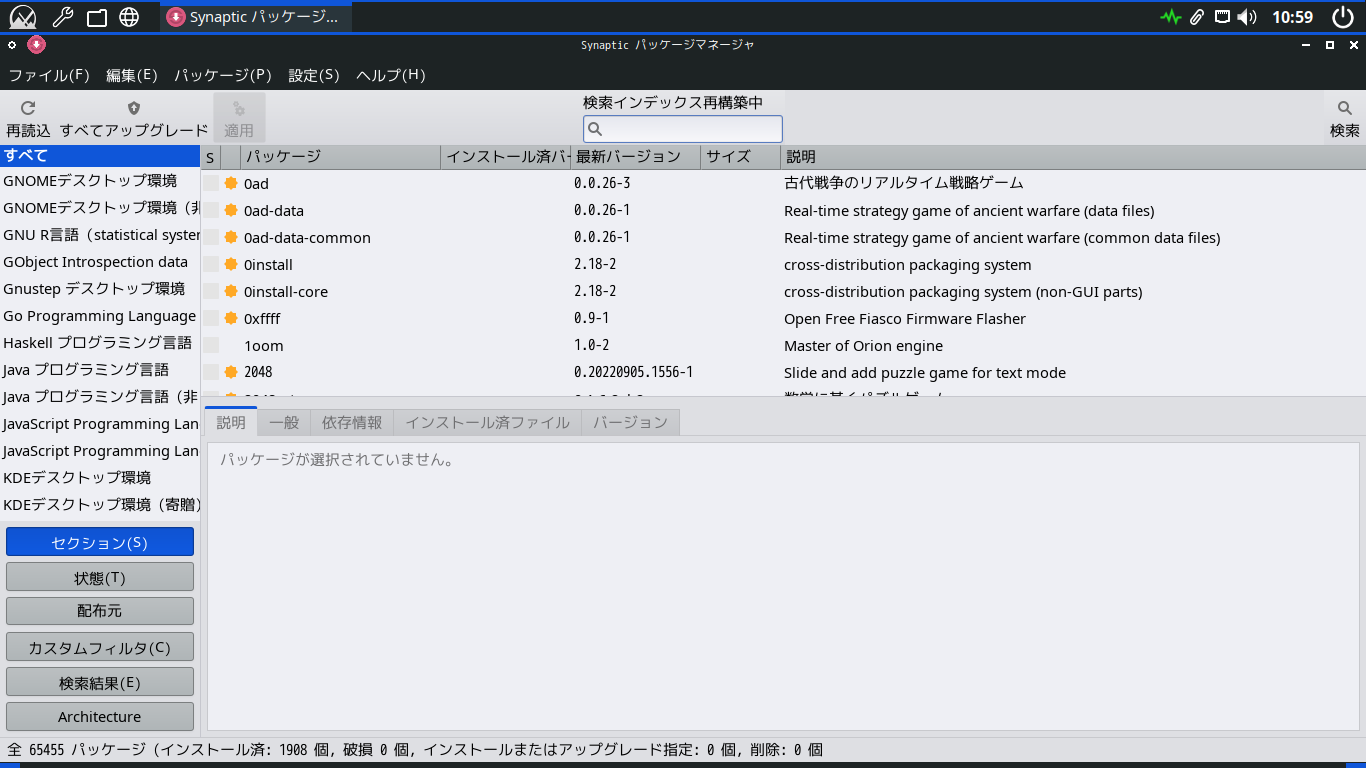Screen dimensions: 1366x768
Task: Focus the quick search input field
Action: pyautogui.click(x=683, y=129)
